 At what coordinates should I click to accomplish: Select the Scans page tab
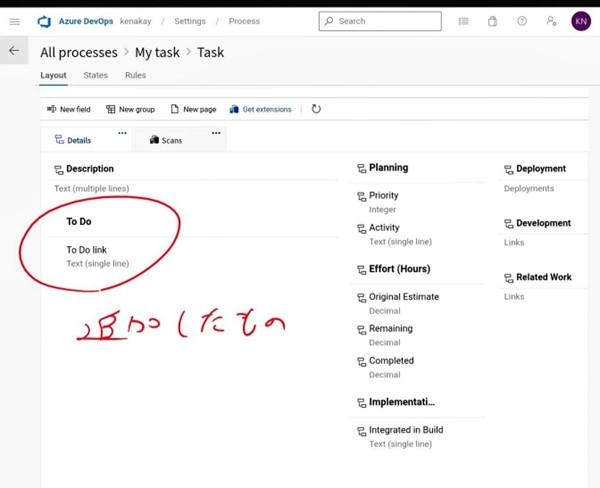point(166,140)
